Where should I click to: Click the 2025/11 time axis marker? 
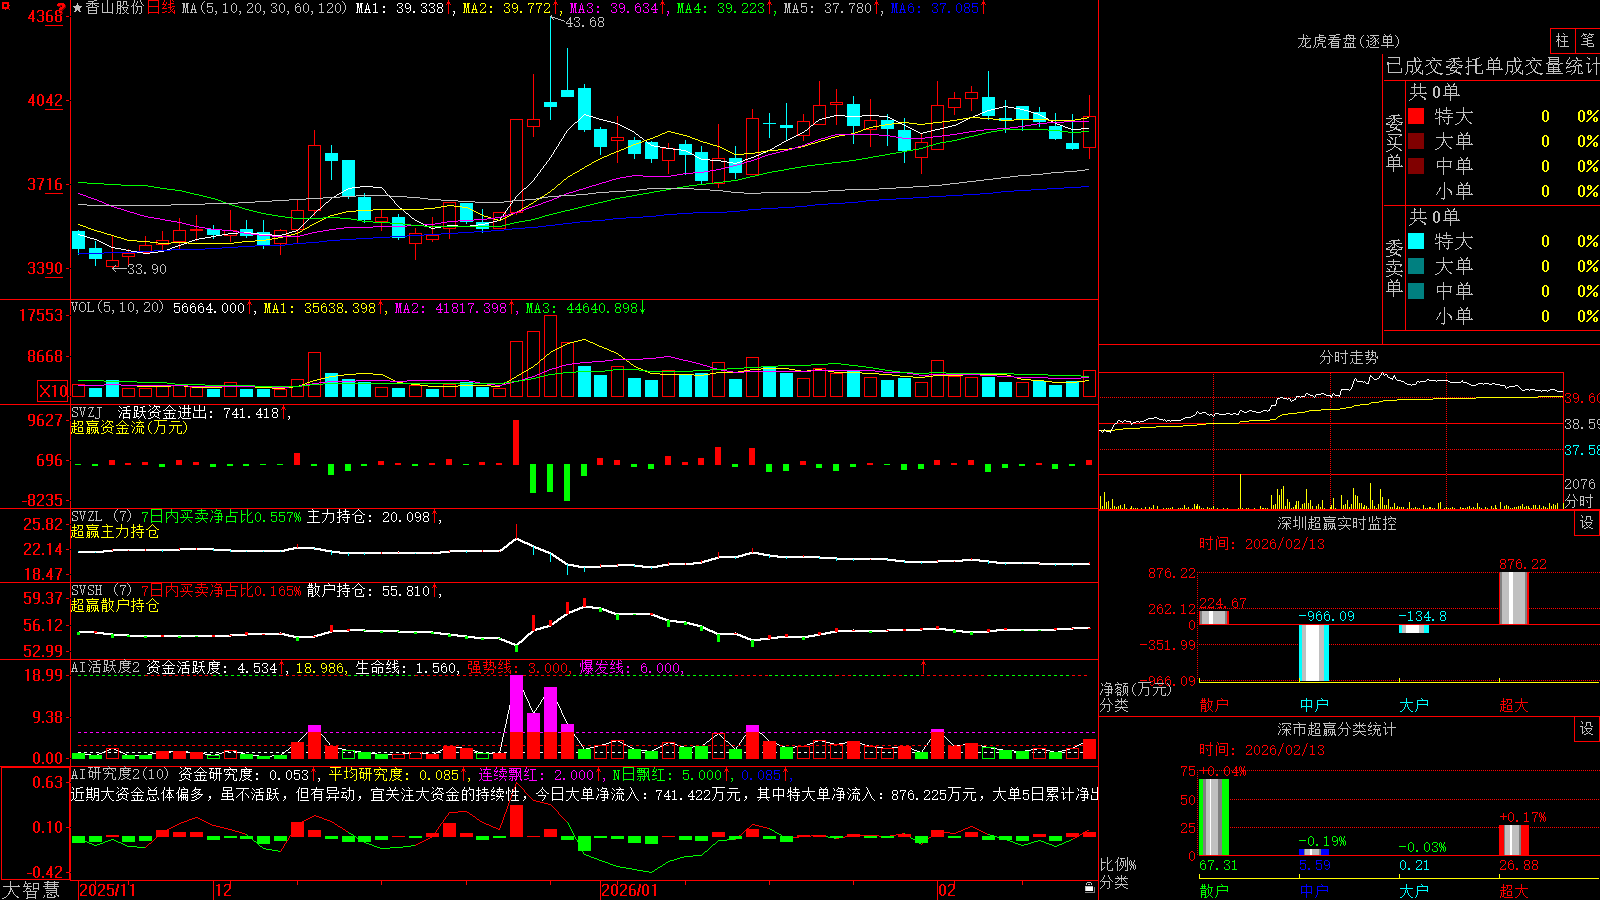107,890
